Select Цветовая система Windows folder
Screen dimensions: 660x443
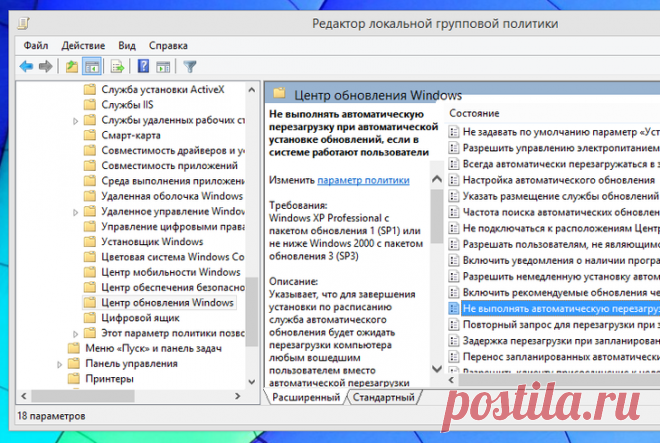tap(173, 256)
